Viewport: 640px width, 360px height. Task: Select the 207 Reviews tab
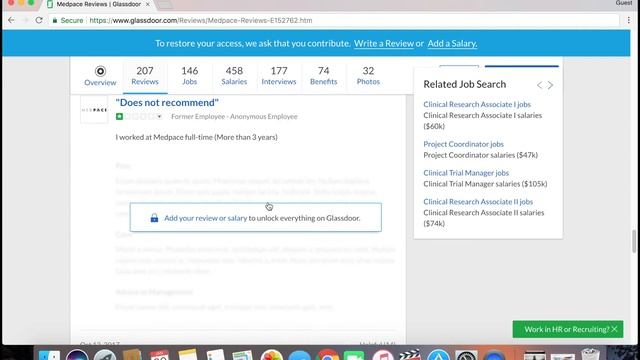pyautogui.click(x=145, y=76)
